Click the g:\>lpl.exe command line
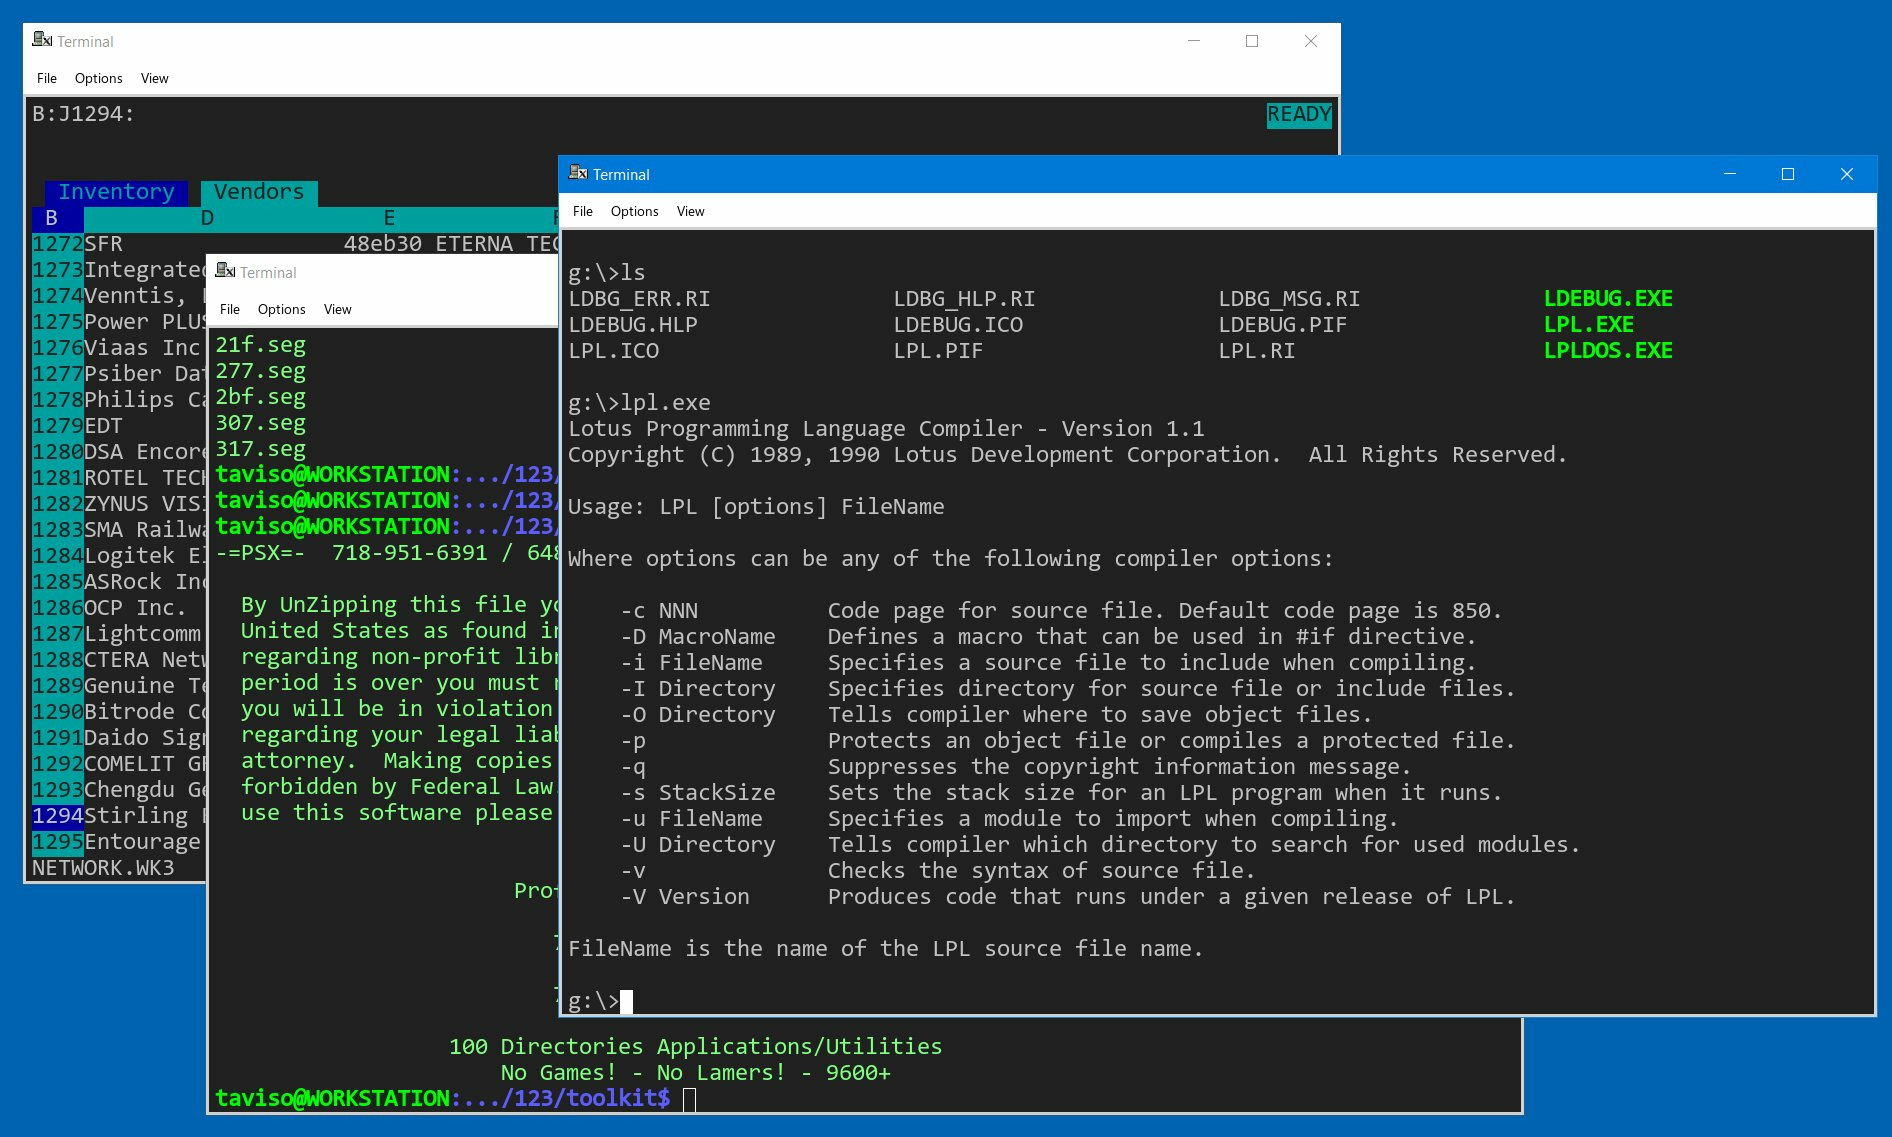The height and width of the screenshot is (1137, 1892). [639, 402]
